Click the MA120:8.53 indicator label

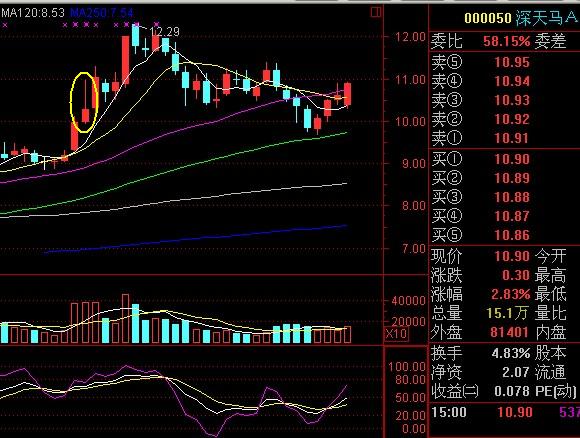pyautogui.click(x=33, y=13)
